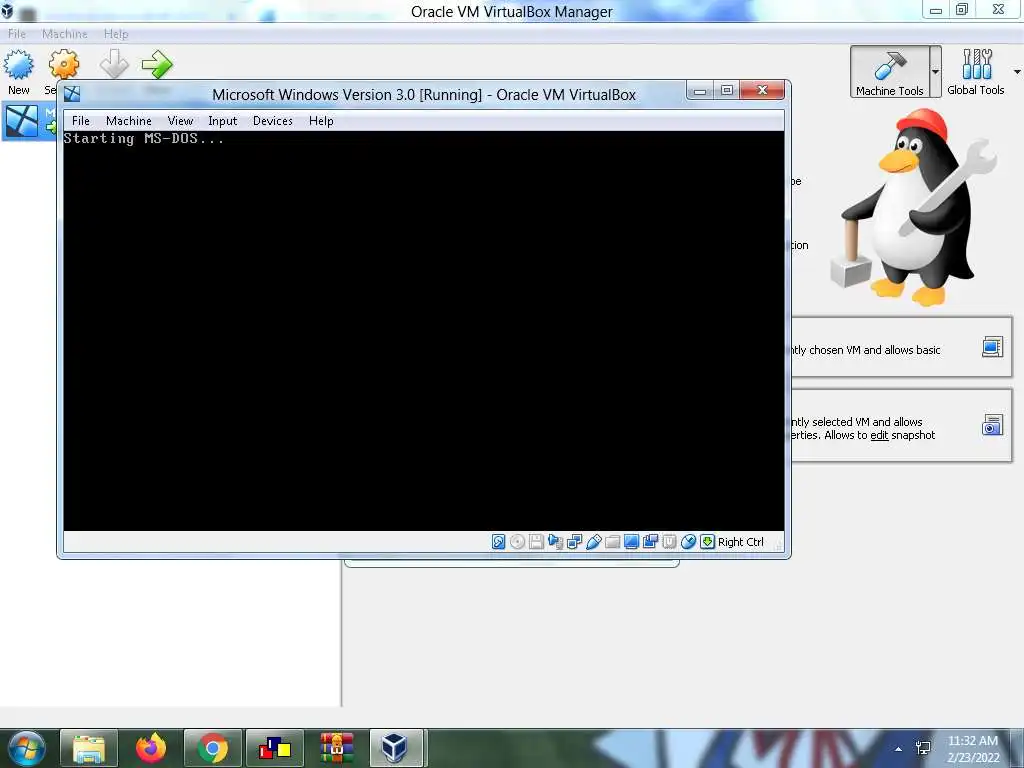The height and width of the screenshot is (768, 1024).
Task: Click the hard disk activity status icon
Action: click(498, 541)
